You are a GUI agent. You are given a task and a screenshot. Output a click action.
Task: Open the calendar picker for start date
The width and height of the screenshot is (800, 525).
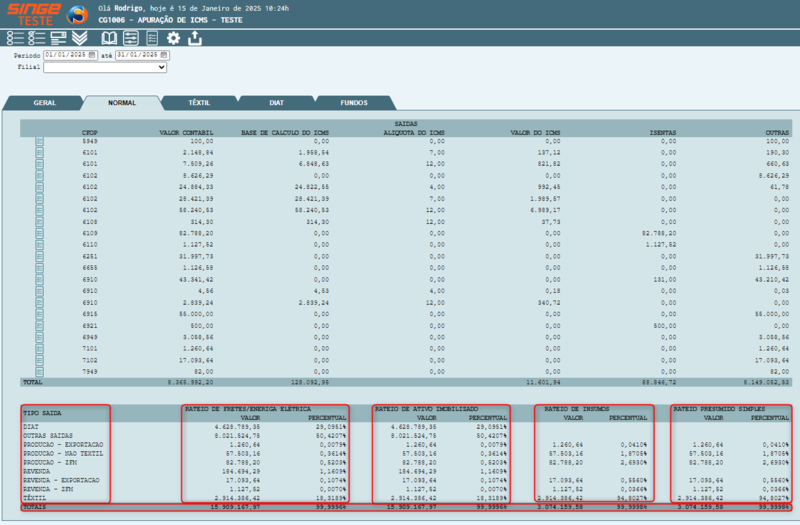(x=92, y=55)
